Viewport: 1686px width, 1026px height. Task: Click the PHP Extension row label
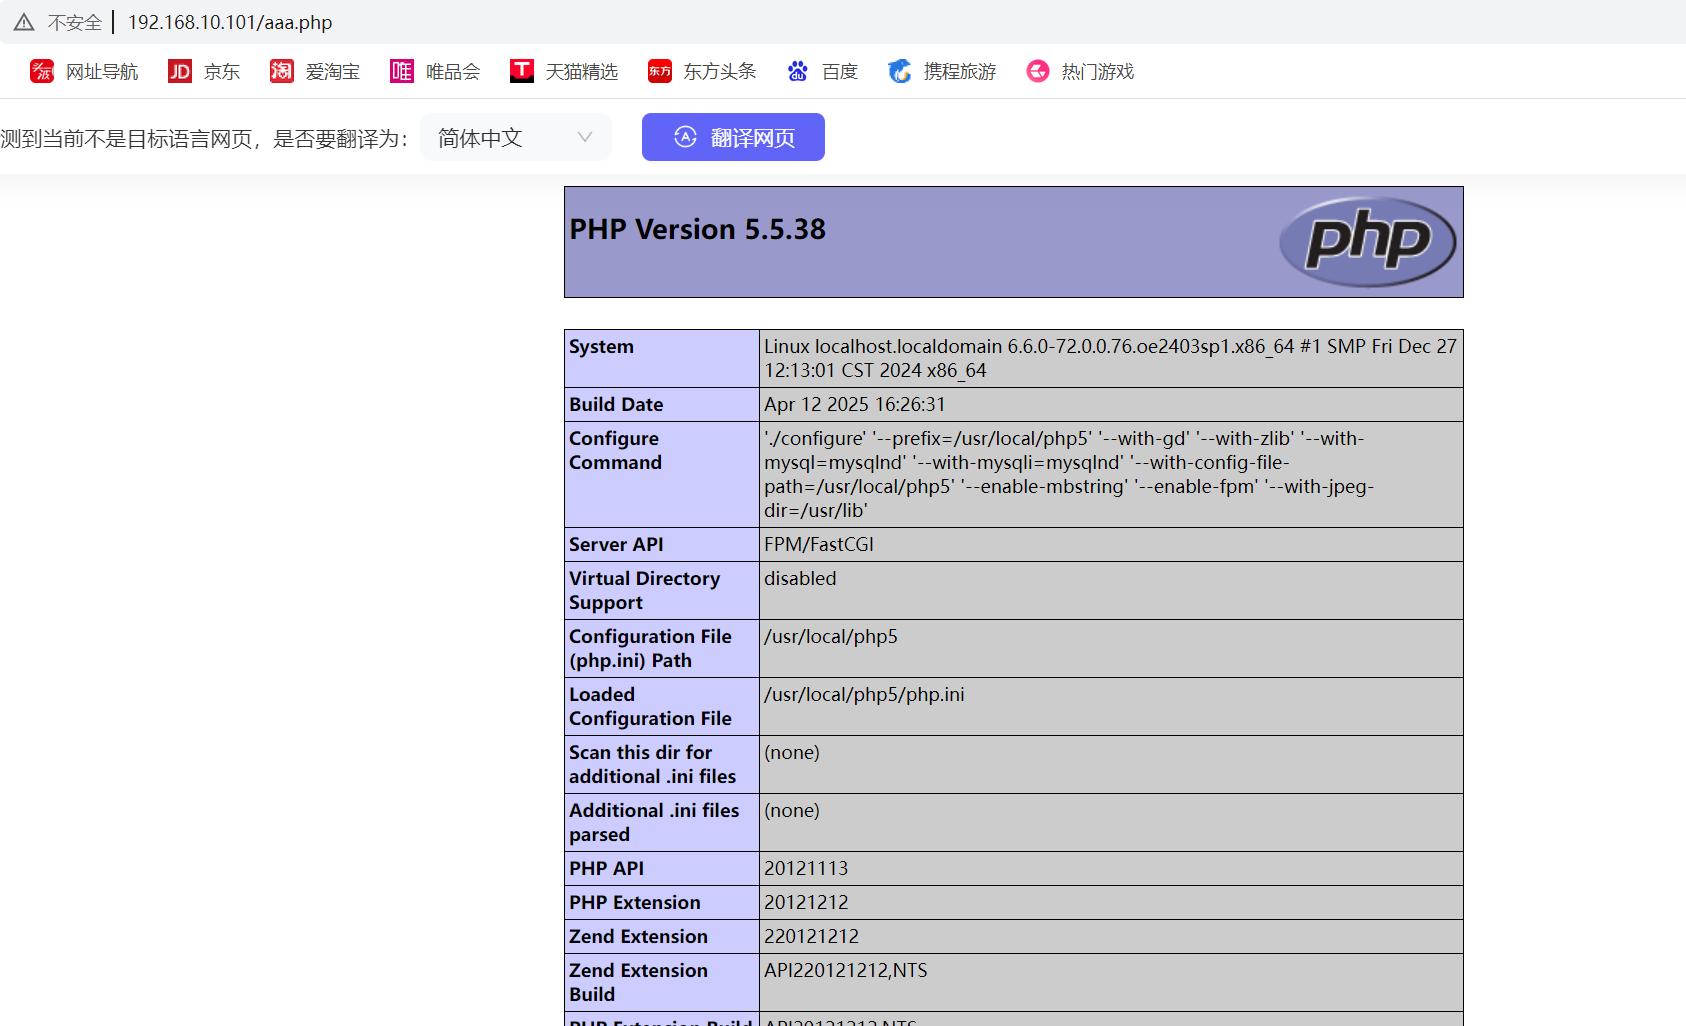(x=635, y=902)
